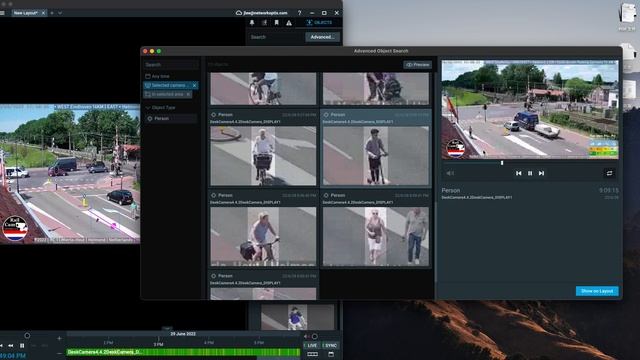
Task: Open the main hamburger menu in Nx window
Action: (2, 13)
